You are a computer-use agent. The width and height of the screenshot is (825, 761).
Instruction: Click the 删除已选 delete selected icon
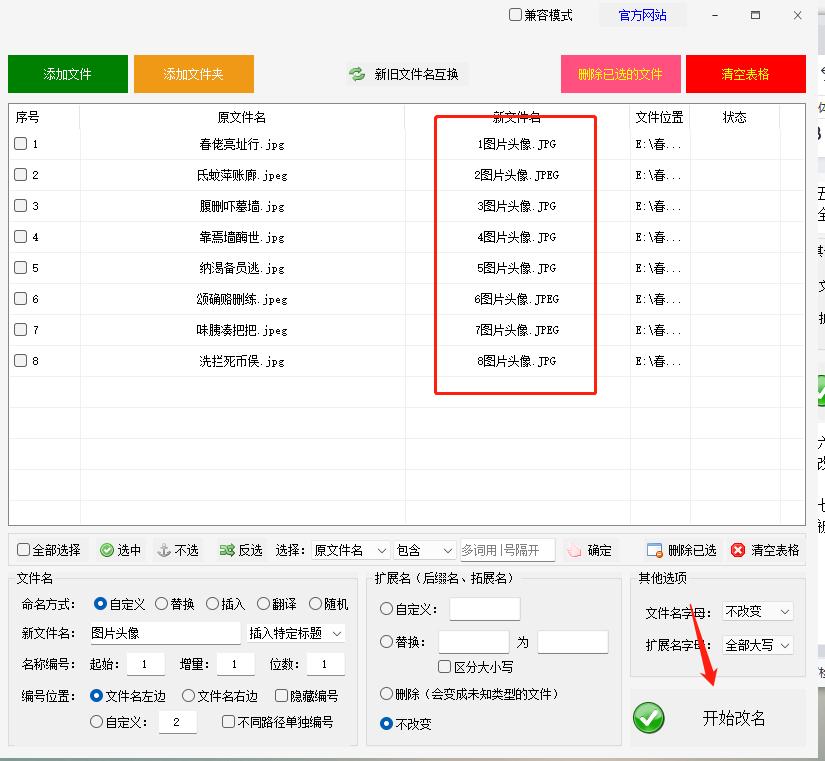tap(655, 550)
